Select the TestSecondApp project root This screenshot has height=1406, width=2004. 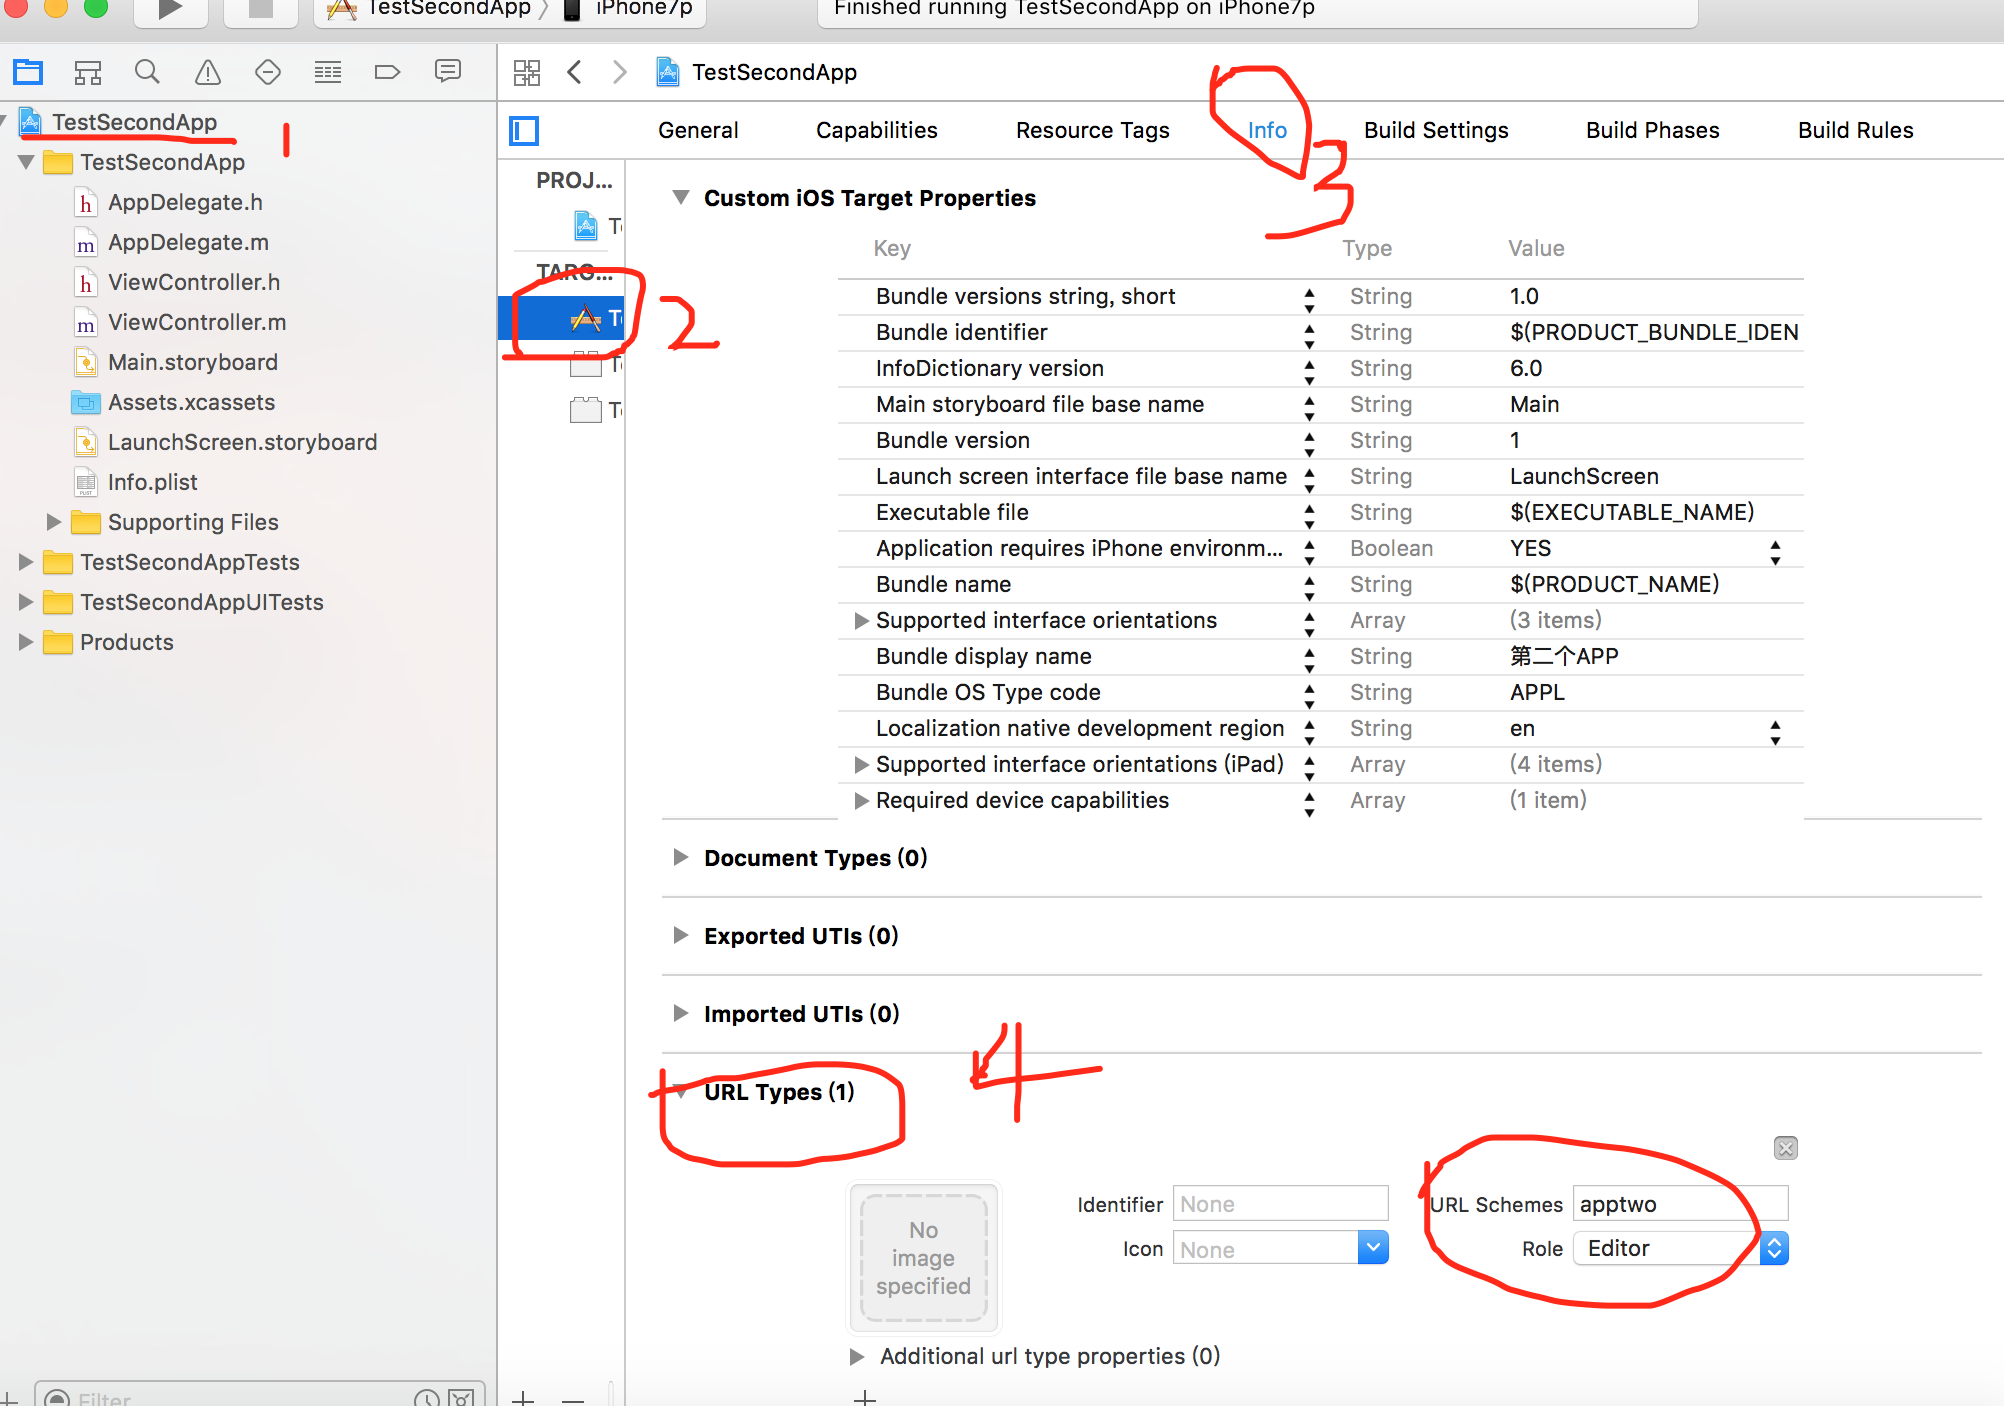[134, 122]
